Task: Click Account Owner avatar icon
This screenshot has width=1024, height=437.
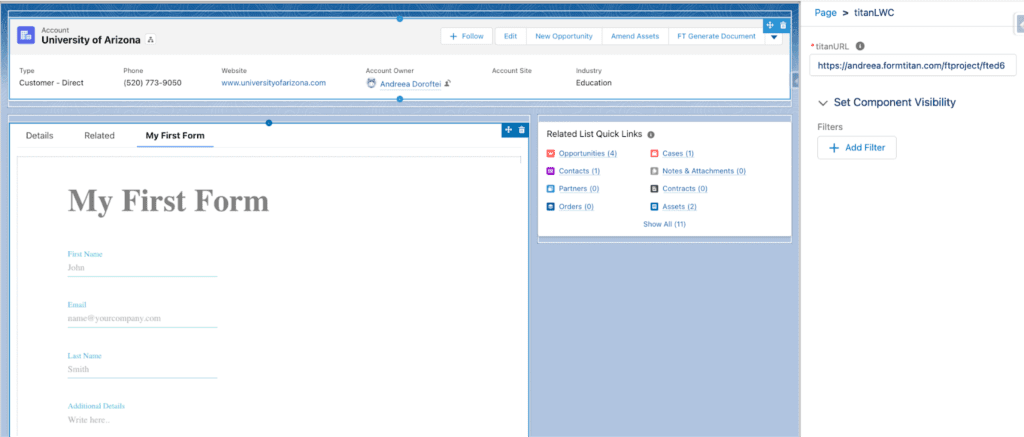Action: pyautogui.click(x=372, y=84)
